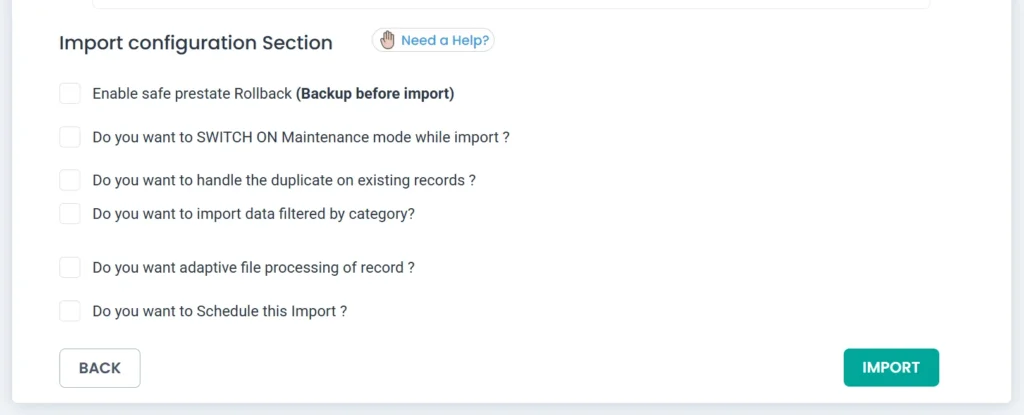Click the Maintenance mode while import question text

pyautogui.click(x=301, y=137)
